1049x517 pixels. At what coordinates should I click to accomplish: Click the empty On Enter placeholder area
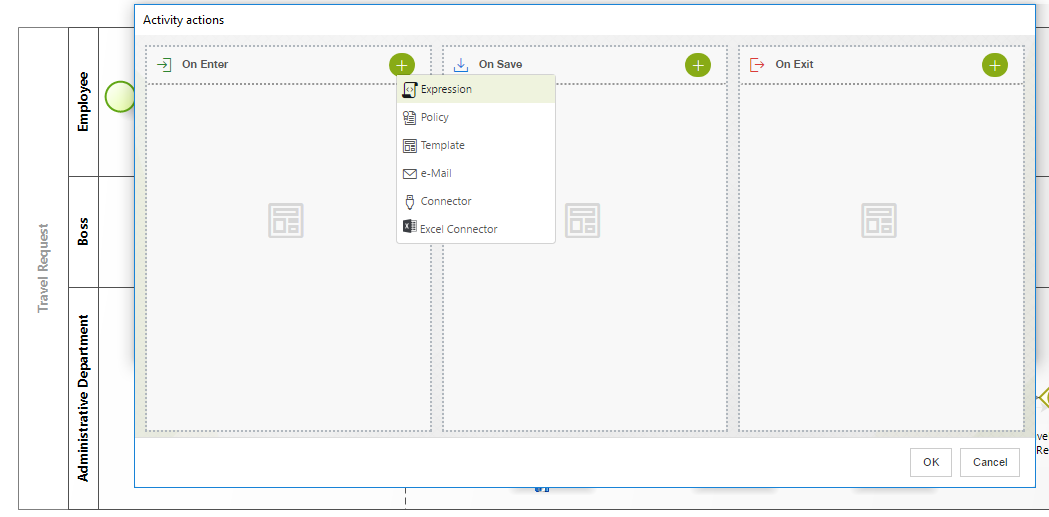(x=286, y=220)
